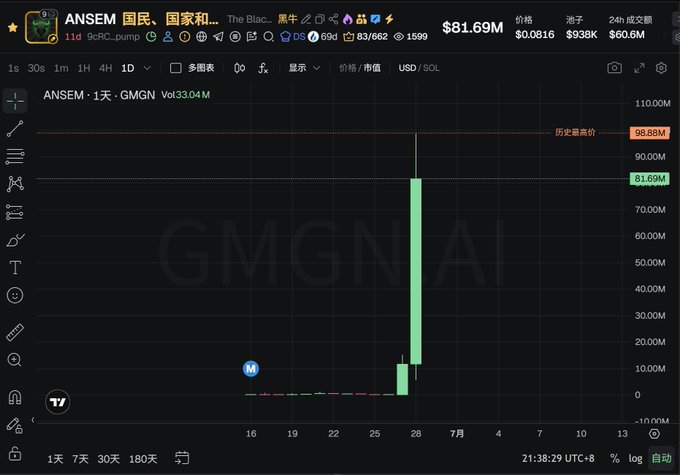Switch to the 1H timeframe
Screen dimensions: 680x475
pos(84,68)
